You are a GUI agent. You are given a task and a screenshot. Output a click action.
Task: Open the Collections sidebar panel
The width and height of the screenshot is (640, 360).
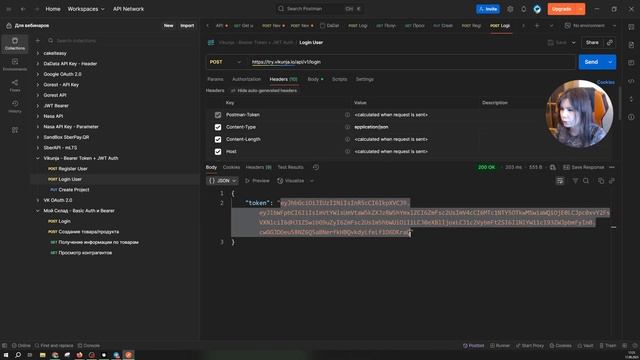pos(15,44)
